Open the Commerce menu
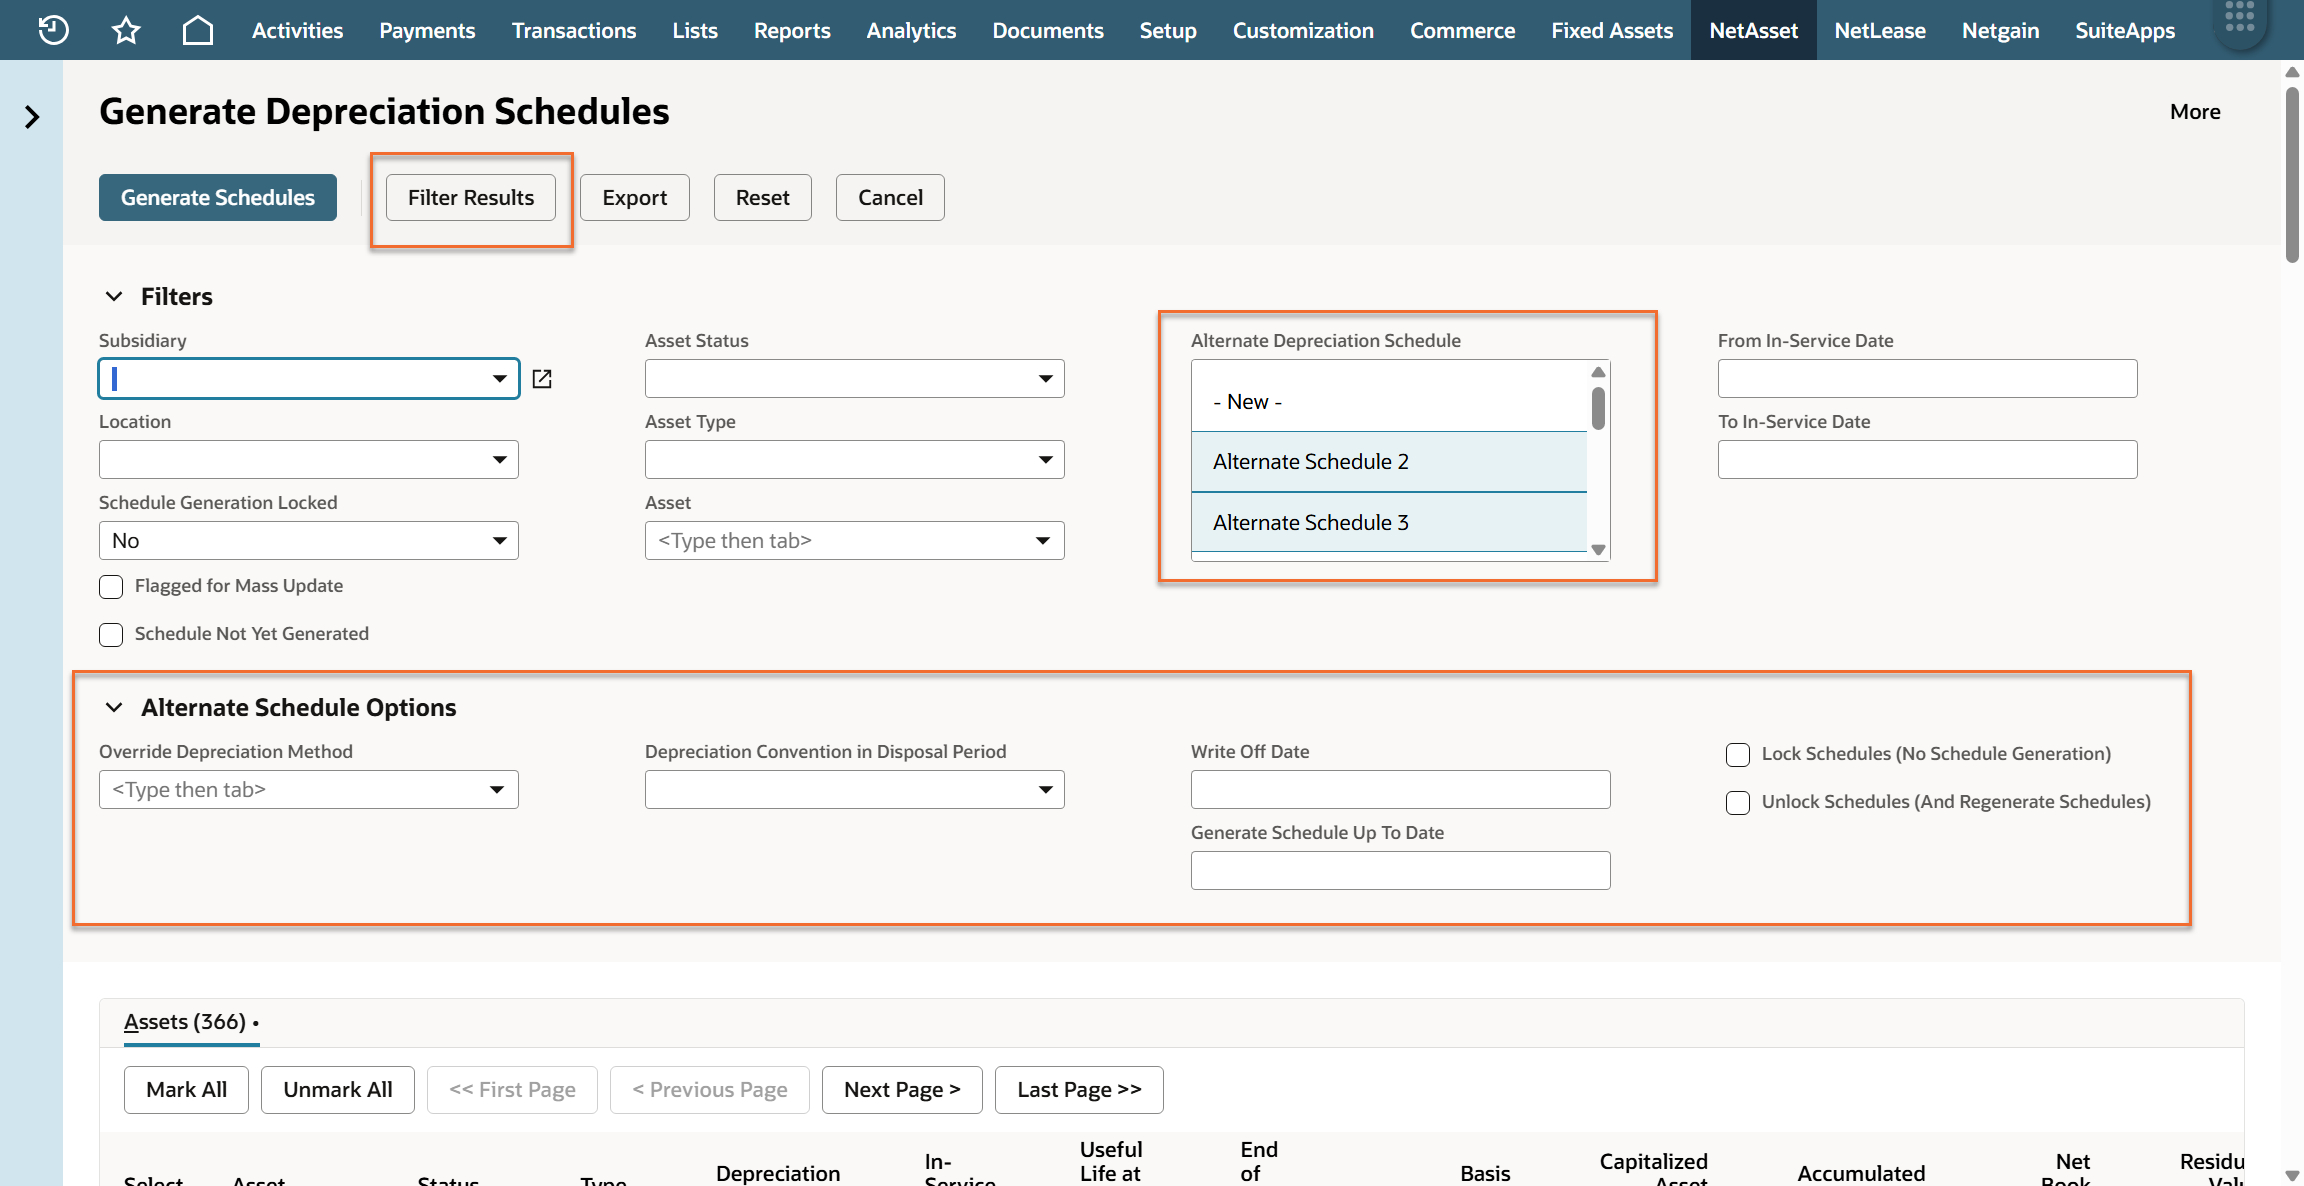The image size is (2304, 1186). click(1462, 30)
